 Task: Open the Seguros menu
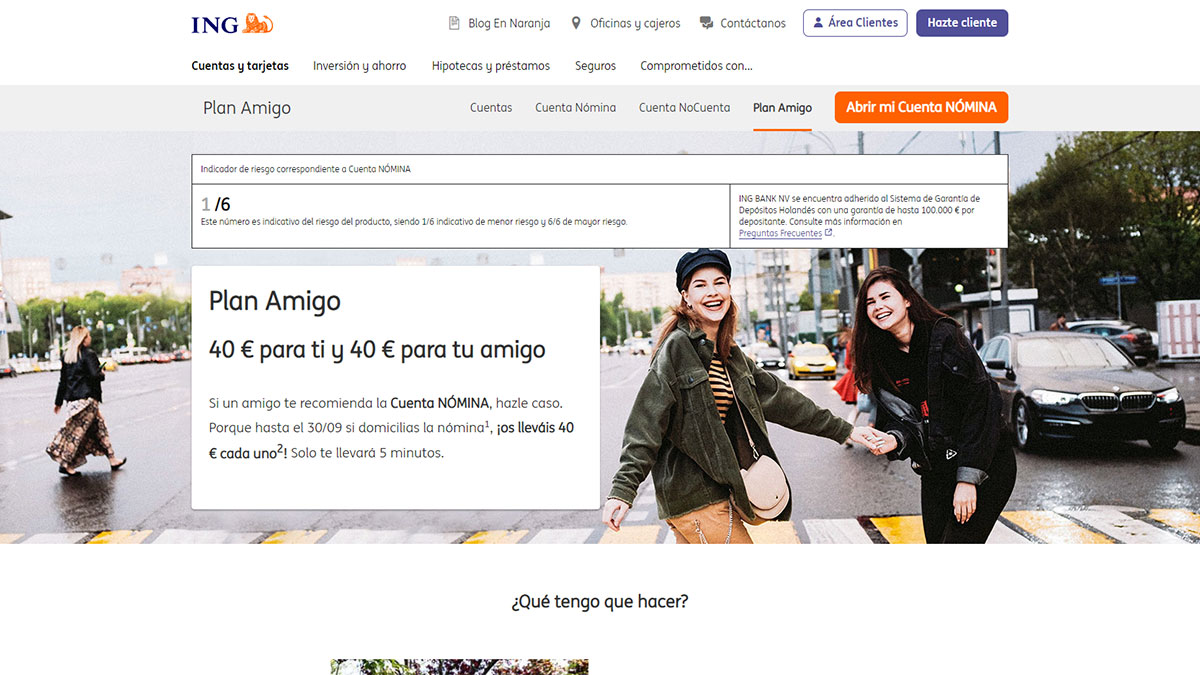595,66
